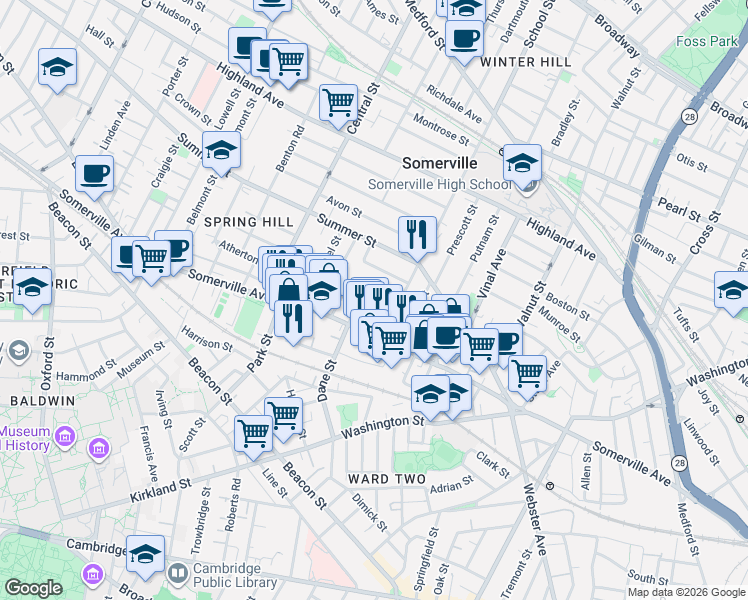The image size is (748, 600).
Task: Click the purple museum icon next to Museum label
Action: [64, 437]
